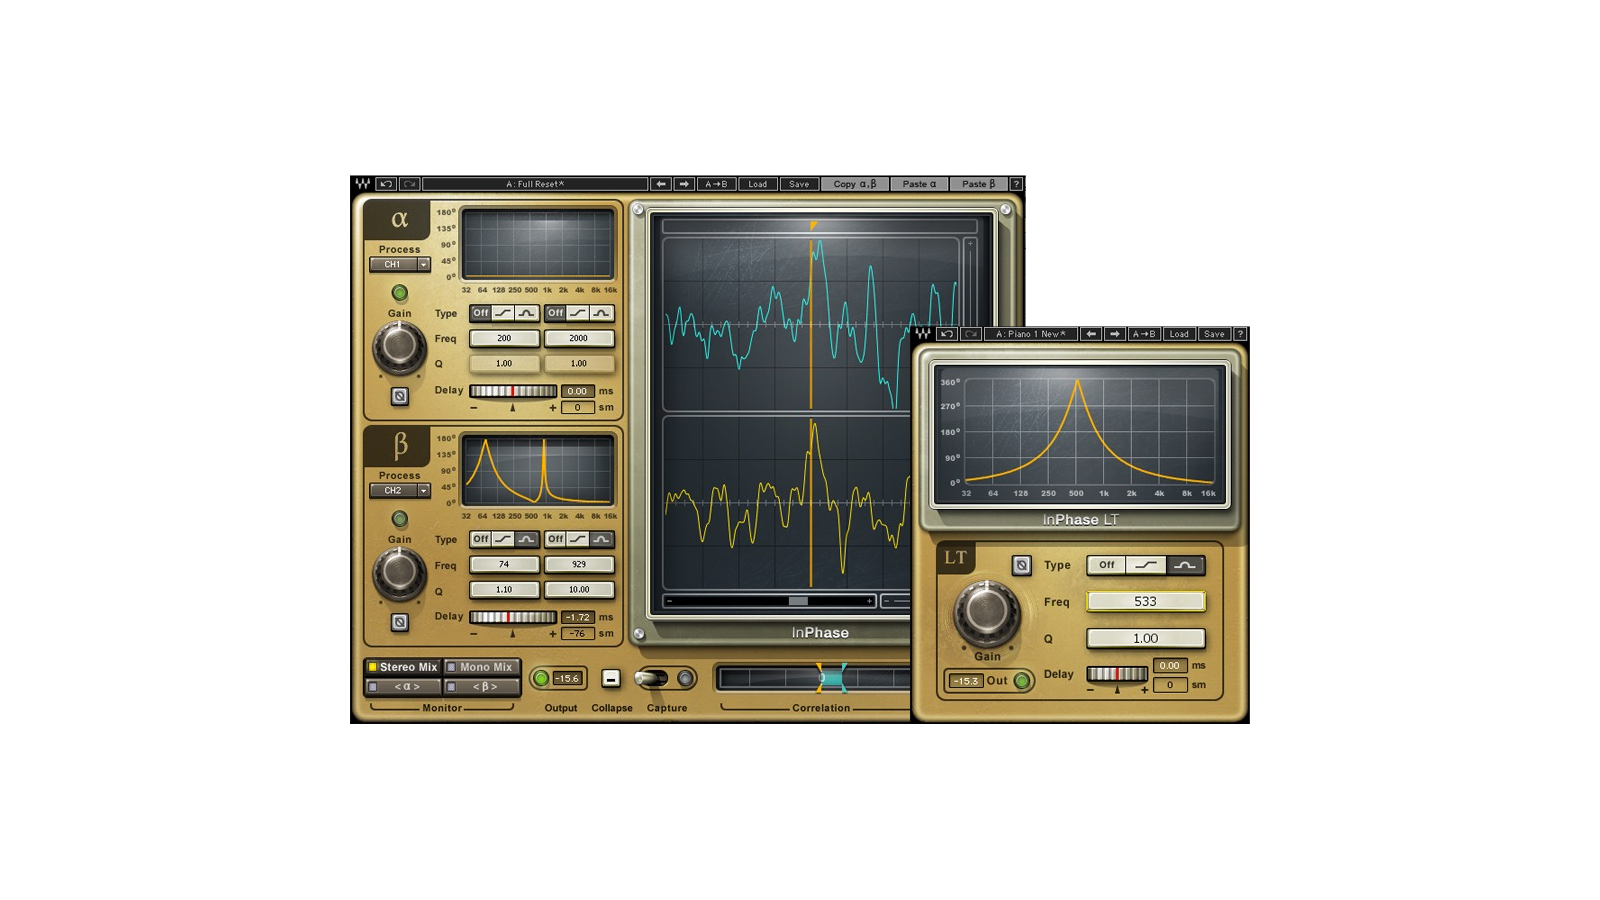Select shelf filter type in InPhase LT

tap(1146, 565)
